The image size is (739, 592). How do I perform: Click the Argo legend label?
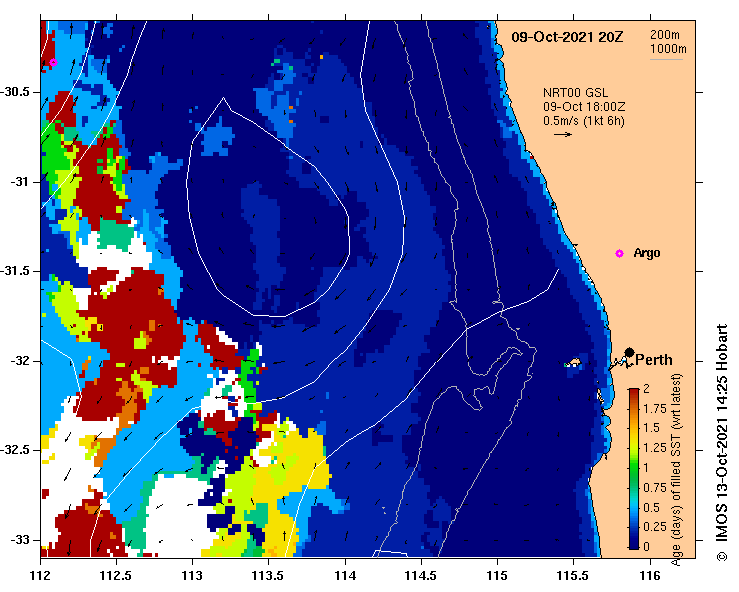tap(647, 253)
